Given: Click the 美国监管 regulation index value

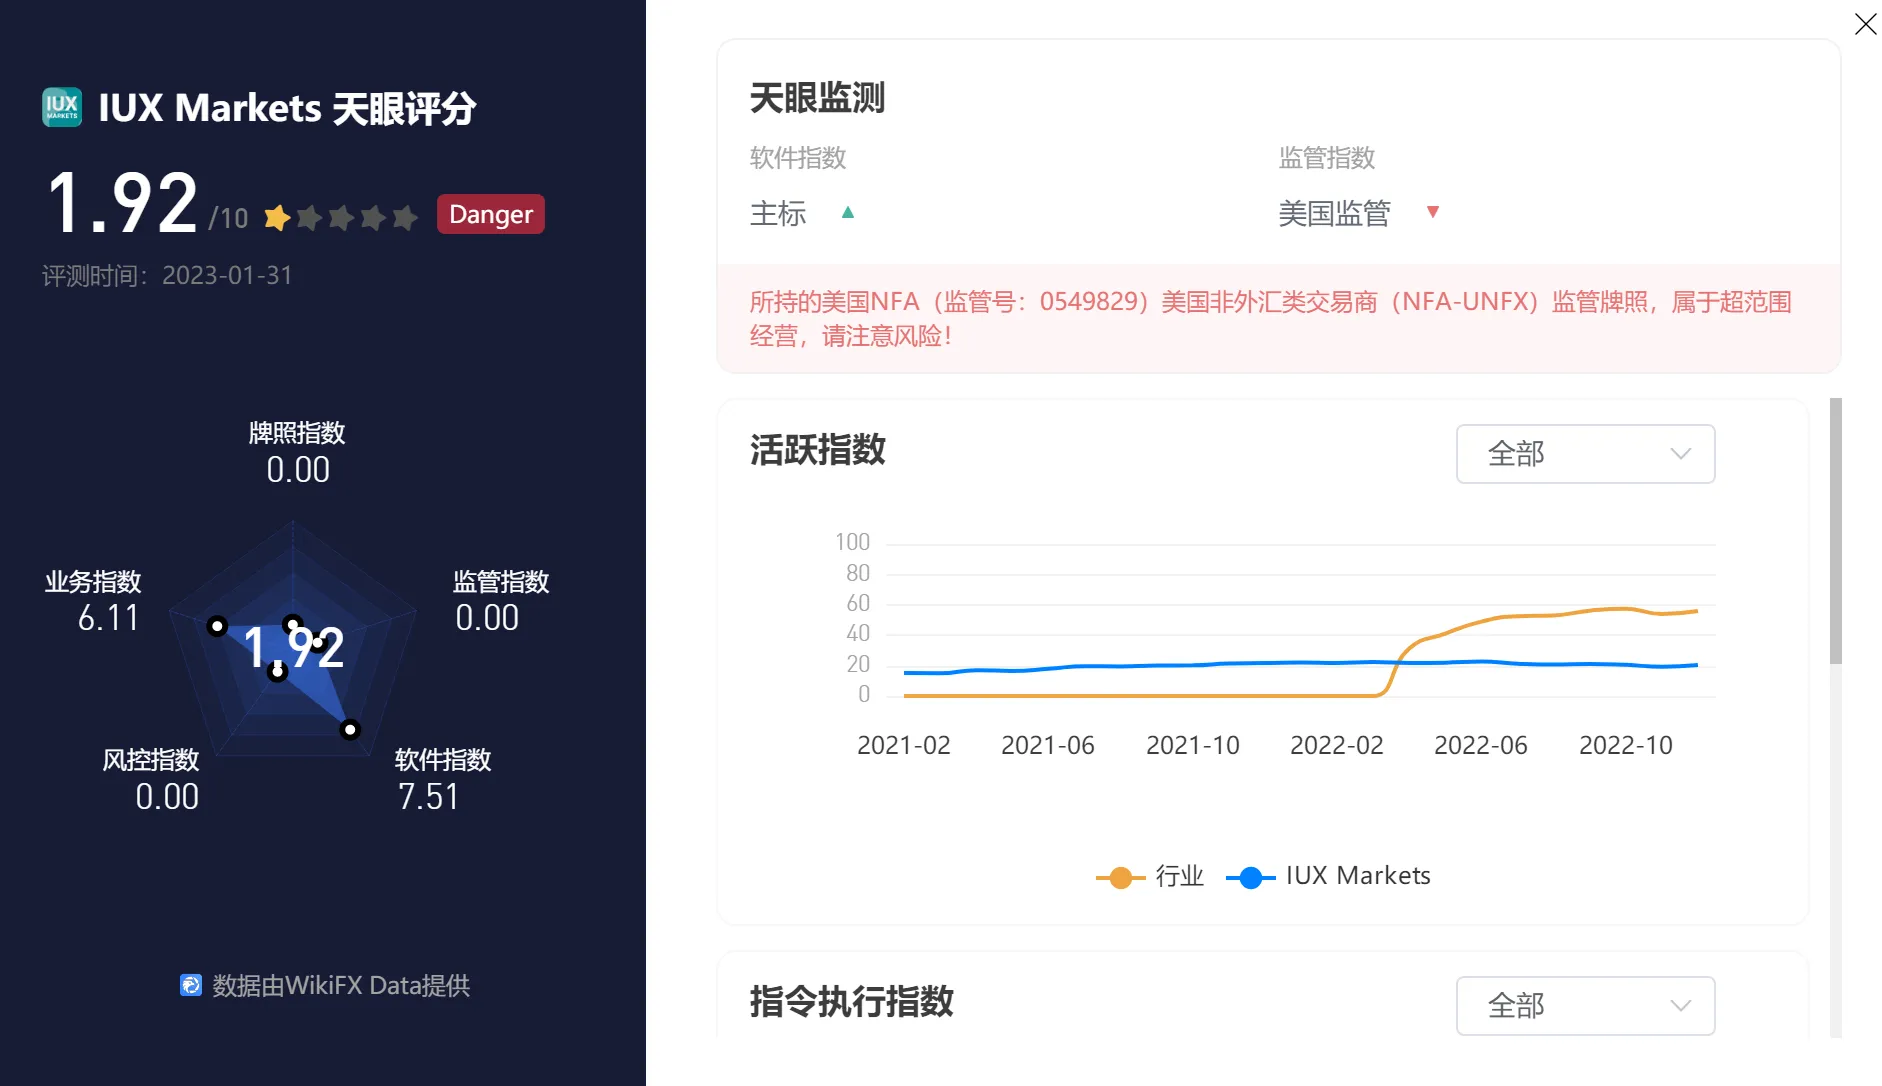Looking at the screenshot, I should coord(1334,213).
